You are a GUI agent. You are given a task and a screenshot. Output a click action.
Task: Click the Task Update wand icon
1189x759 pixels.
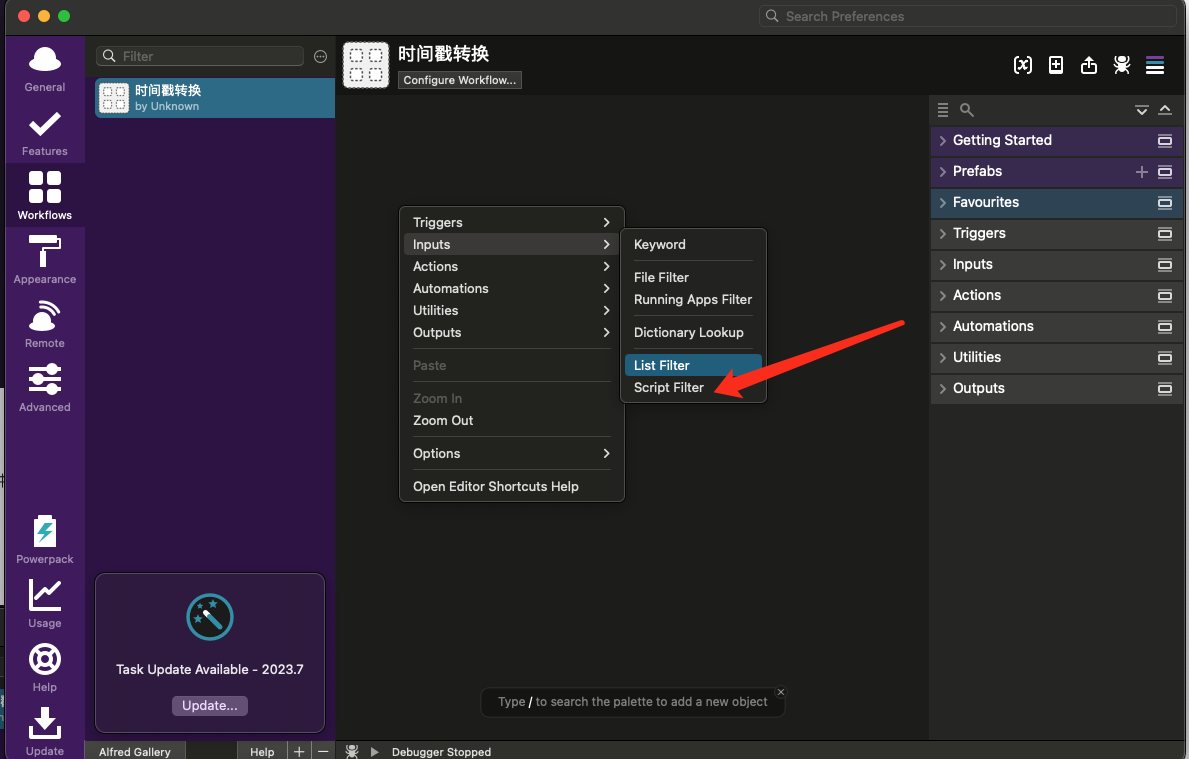(x=210, y=617)
